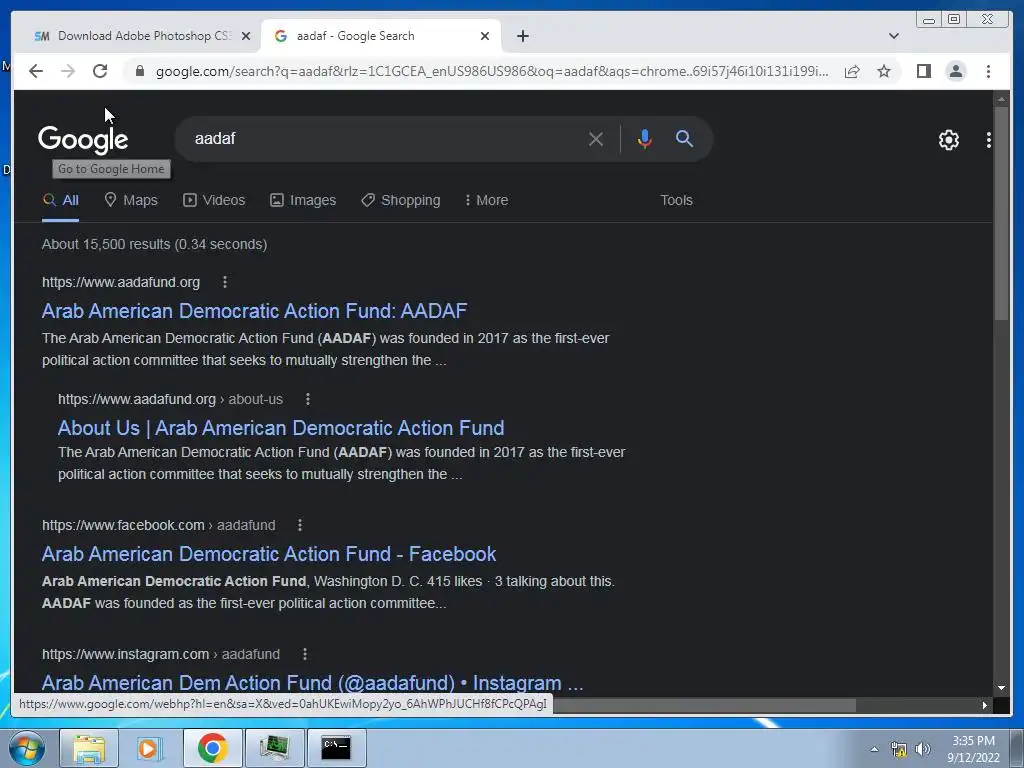Switch to Shopping results
This screenshot has height=768, width=1024.
click(x=401, y=200)
